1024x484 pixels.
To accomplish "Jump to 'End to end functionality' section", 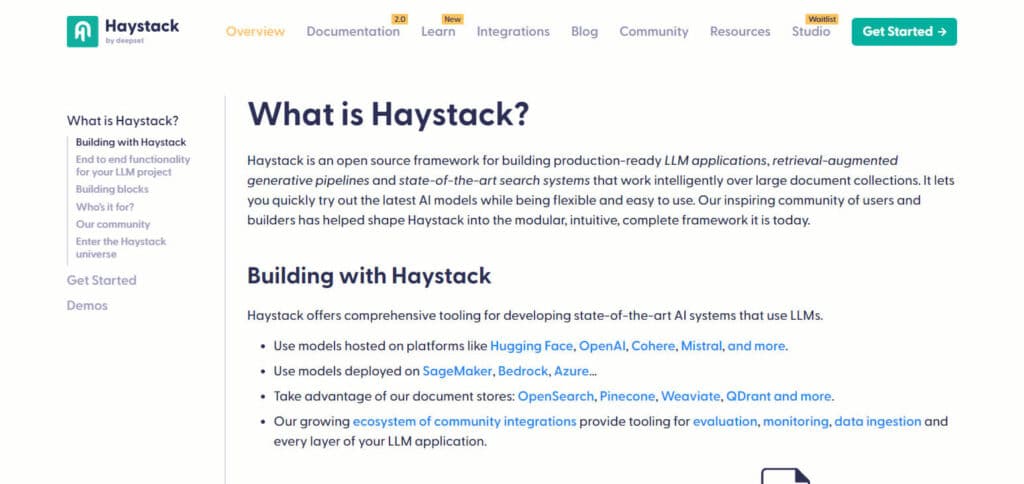I will (133, 166).
